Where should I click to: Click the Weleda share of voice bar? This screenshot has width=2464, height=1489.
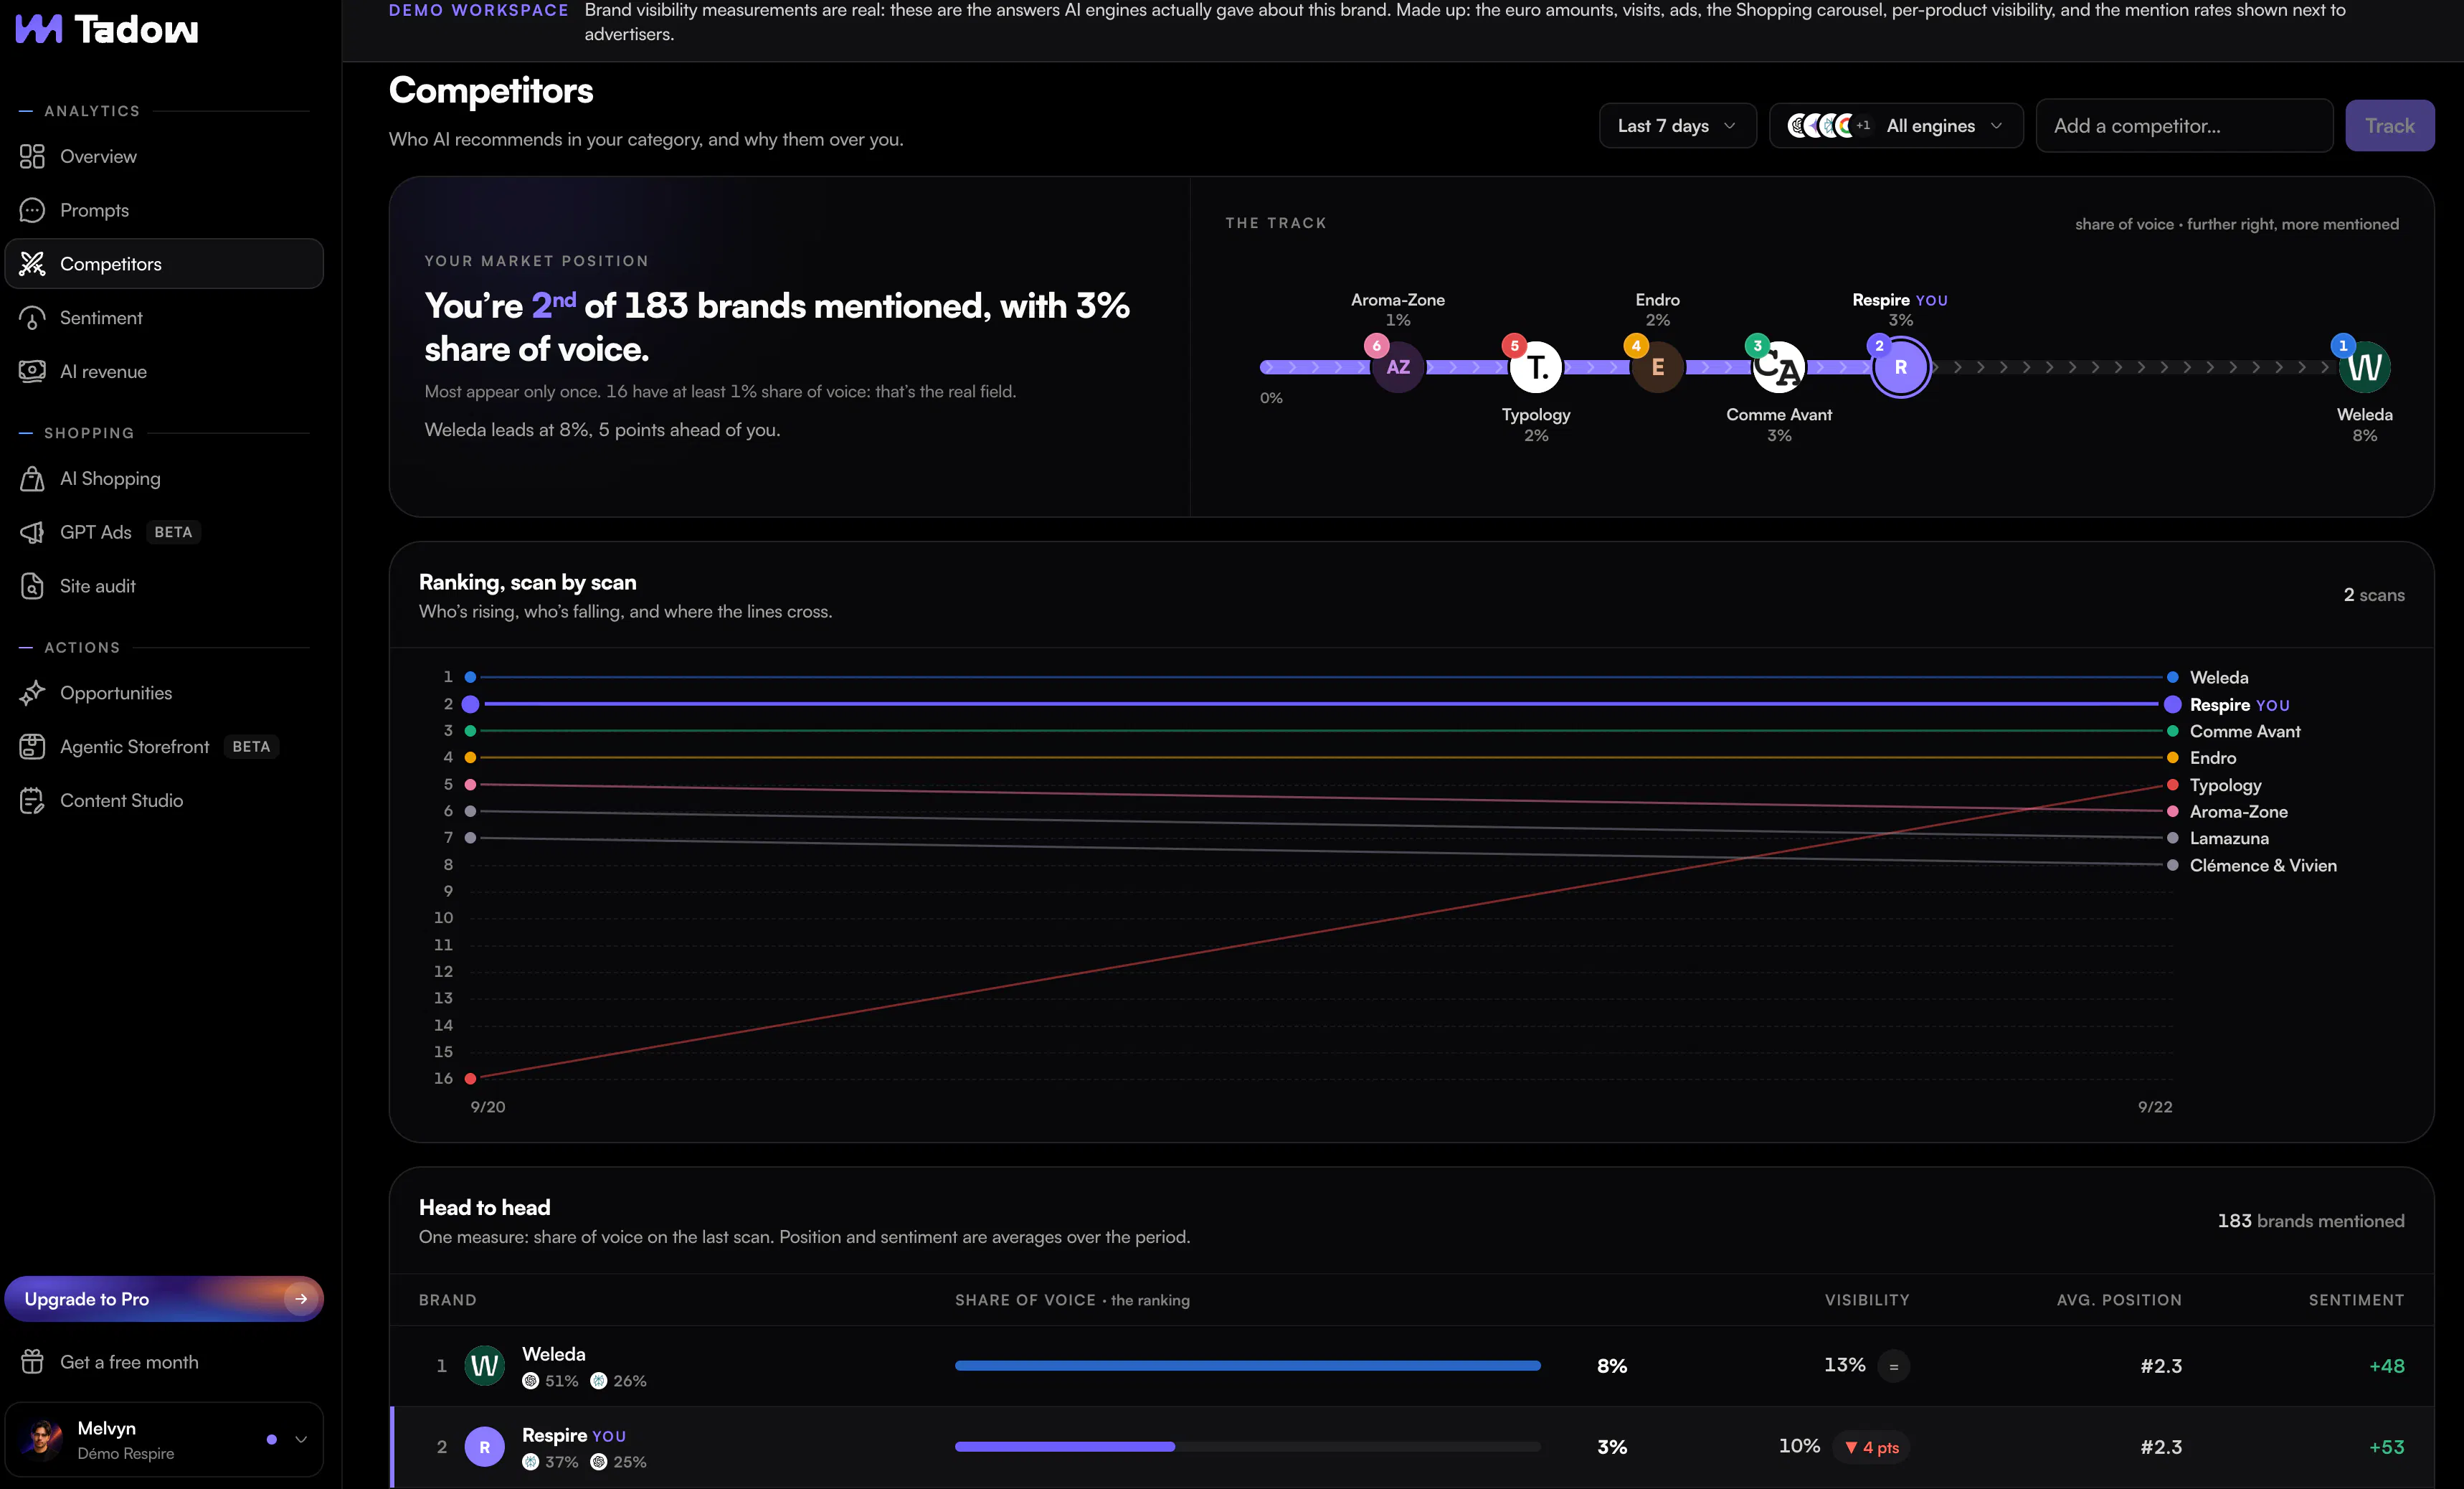tap(1247, 1366)
